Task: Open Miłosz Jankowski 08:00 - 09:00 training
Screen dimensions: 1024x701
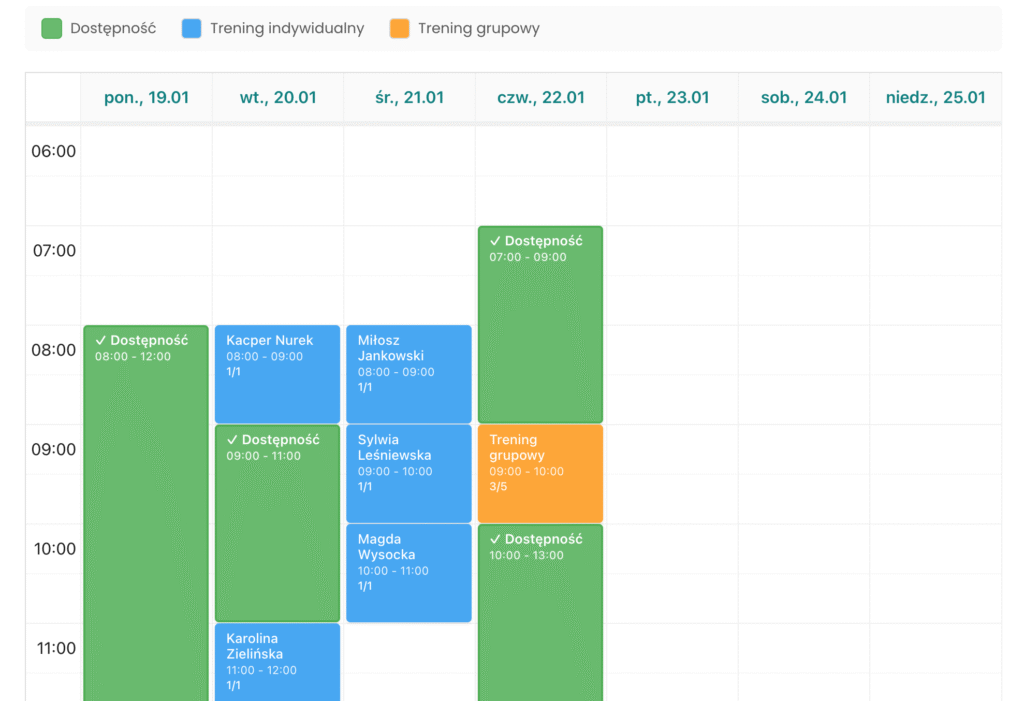Action: click(x=409, y=374)
